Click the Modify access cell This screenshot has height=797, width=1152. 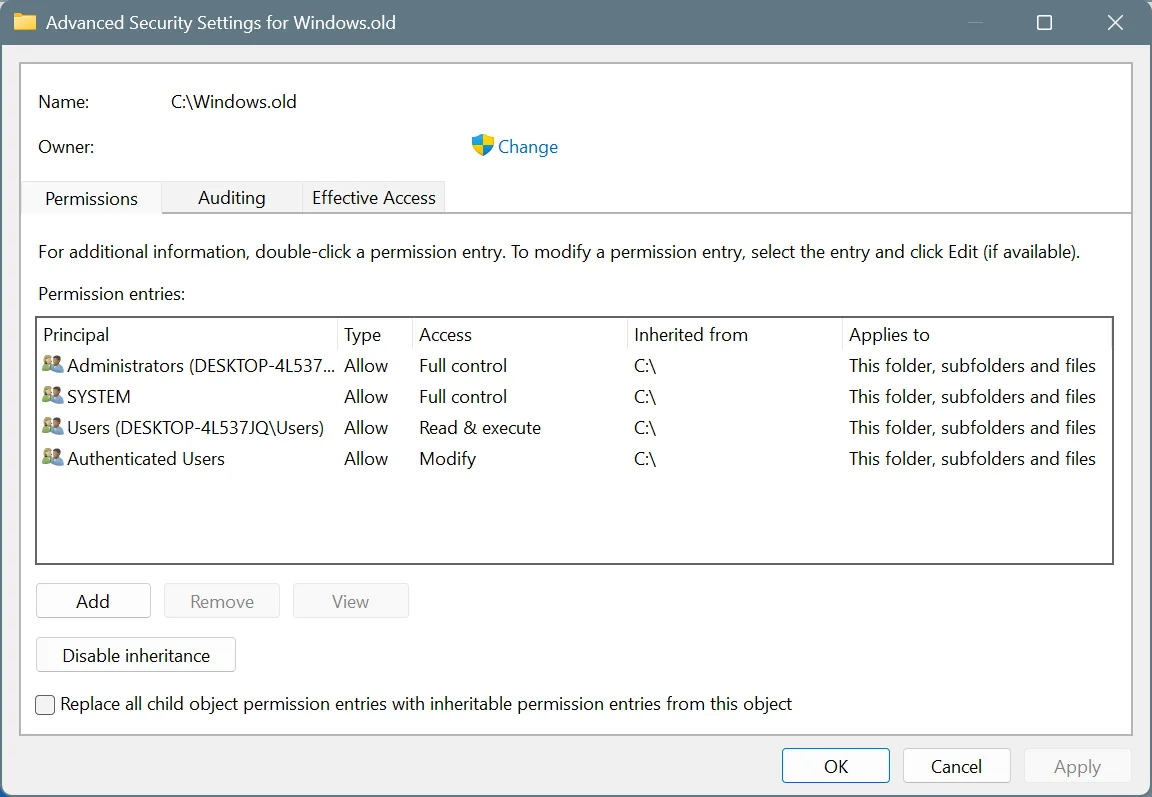tap(447, 458)
